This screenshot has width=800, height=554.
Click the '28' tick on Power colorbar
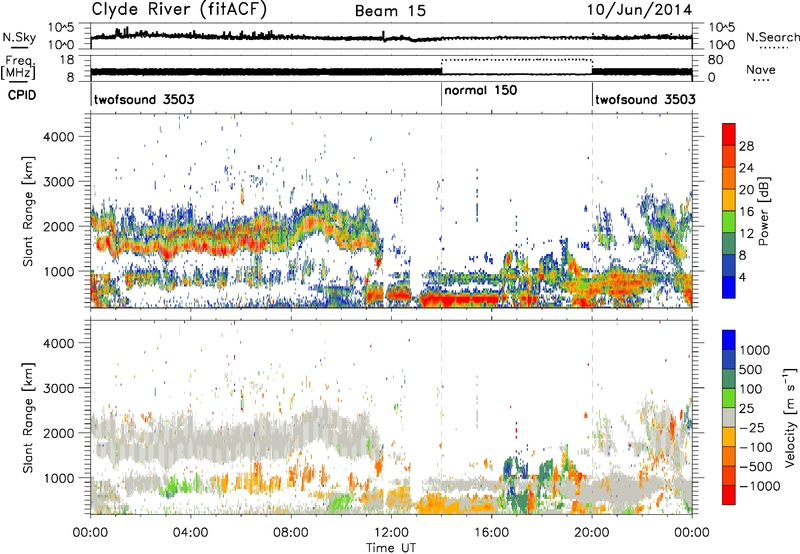[x=746, y=146]
